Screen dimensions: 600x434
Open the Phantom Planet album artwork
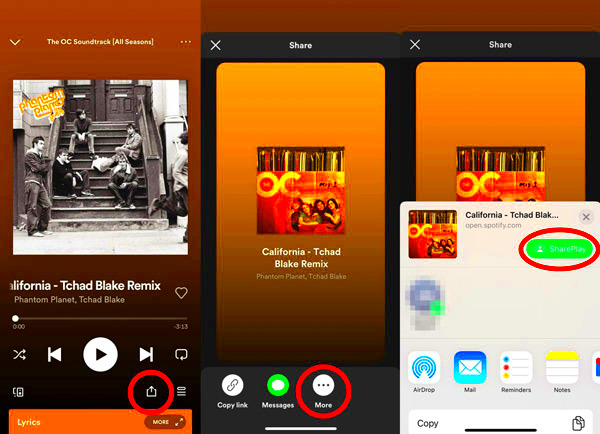100,167
